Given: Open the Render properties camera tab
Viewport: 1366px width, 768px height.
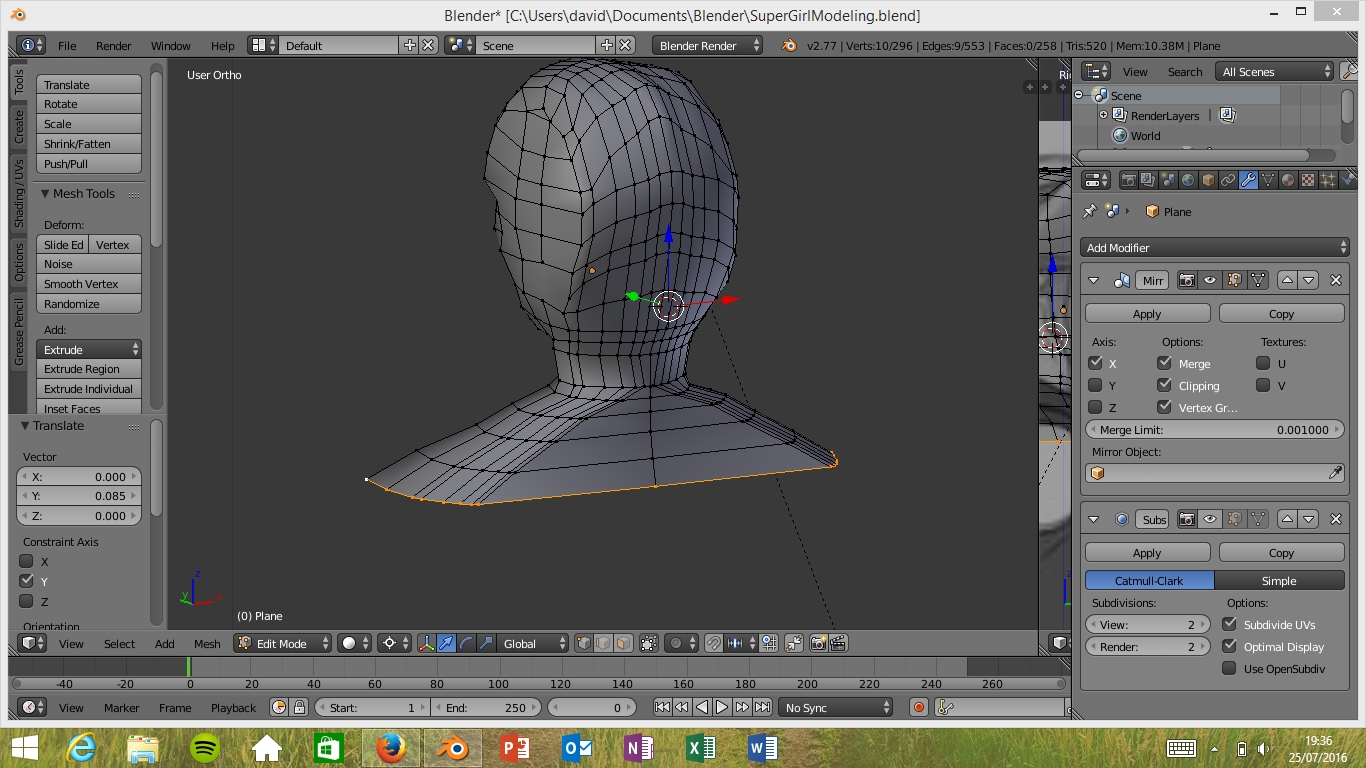Looking at the screenshot, I should pyautogui.click(x=1128, y=181).
